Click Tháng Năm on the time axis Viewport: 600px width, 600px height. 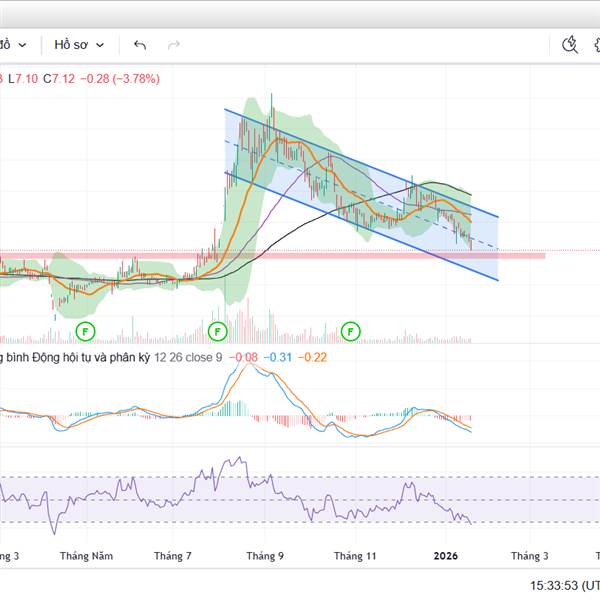click(84, 555)
